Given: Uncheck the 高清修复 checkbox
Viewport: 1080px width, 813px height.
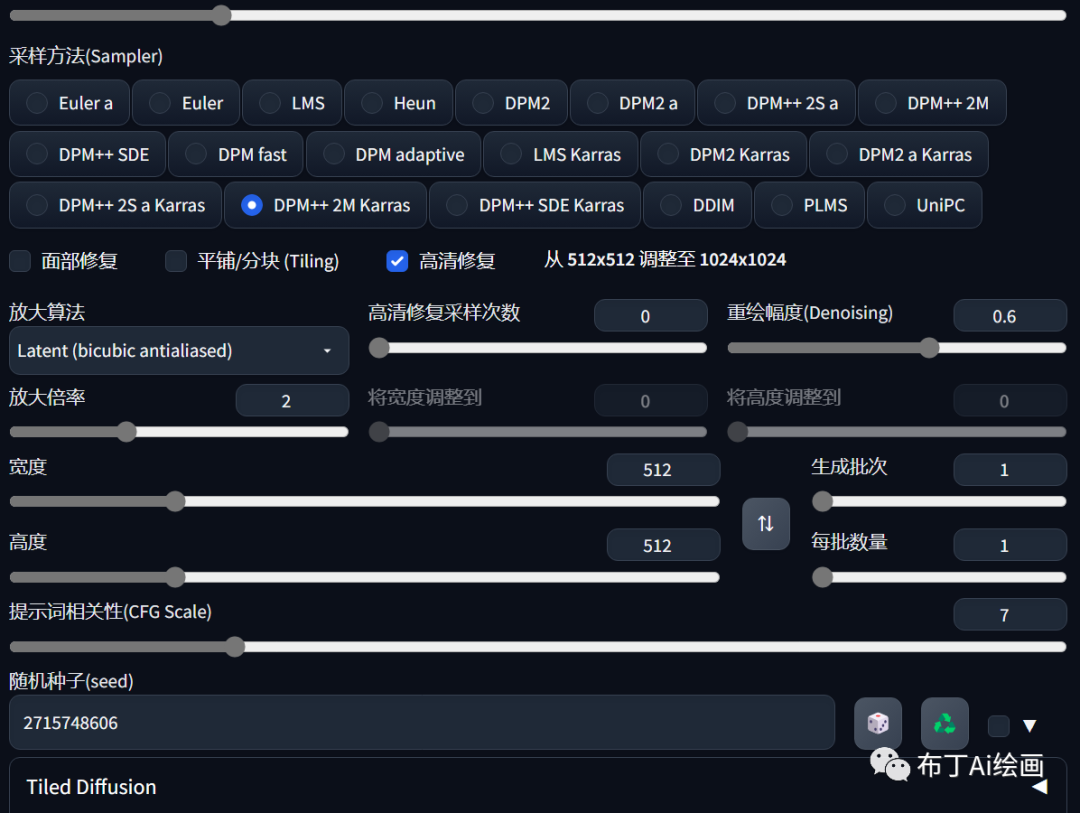Looking at the screenshot, I should [397, 261].
